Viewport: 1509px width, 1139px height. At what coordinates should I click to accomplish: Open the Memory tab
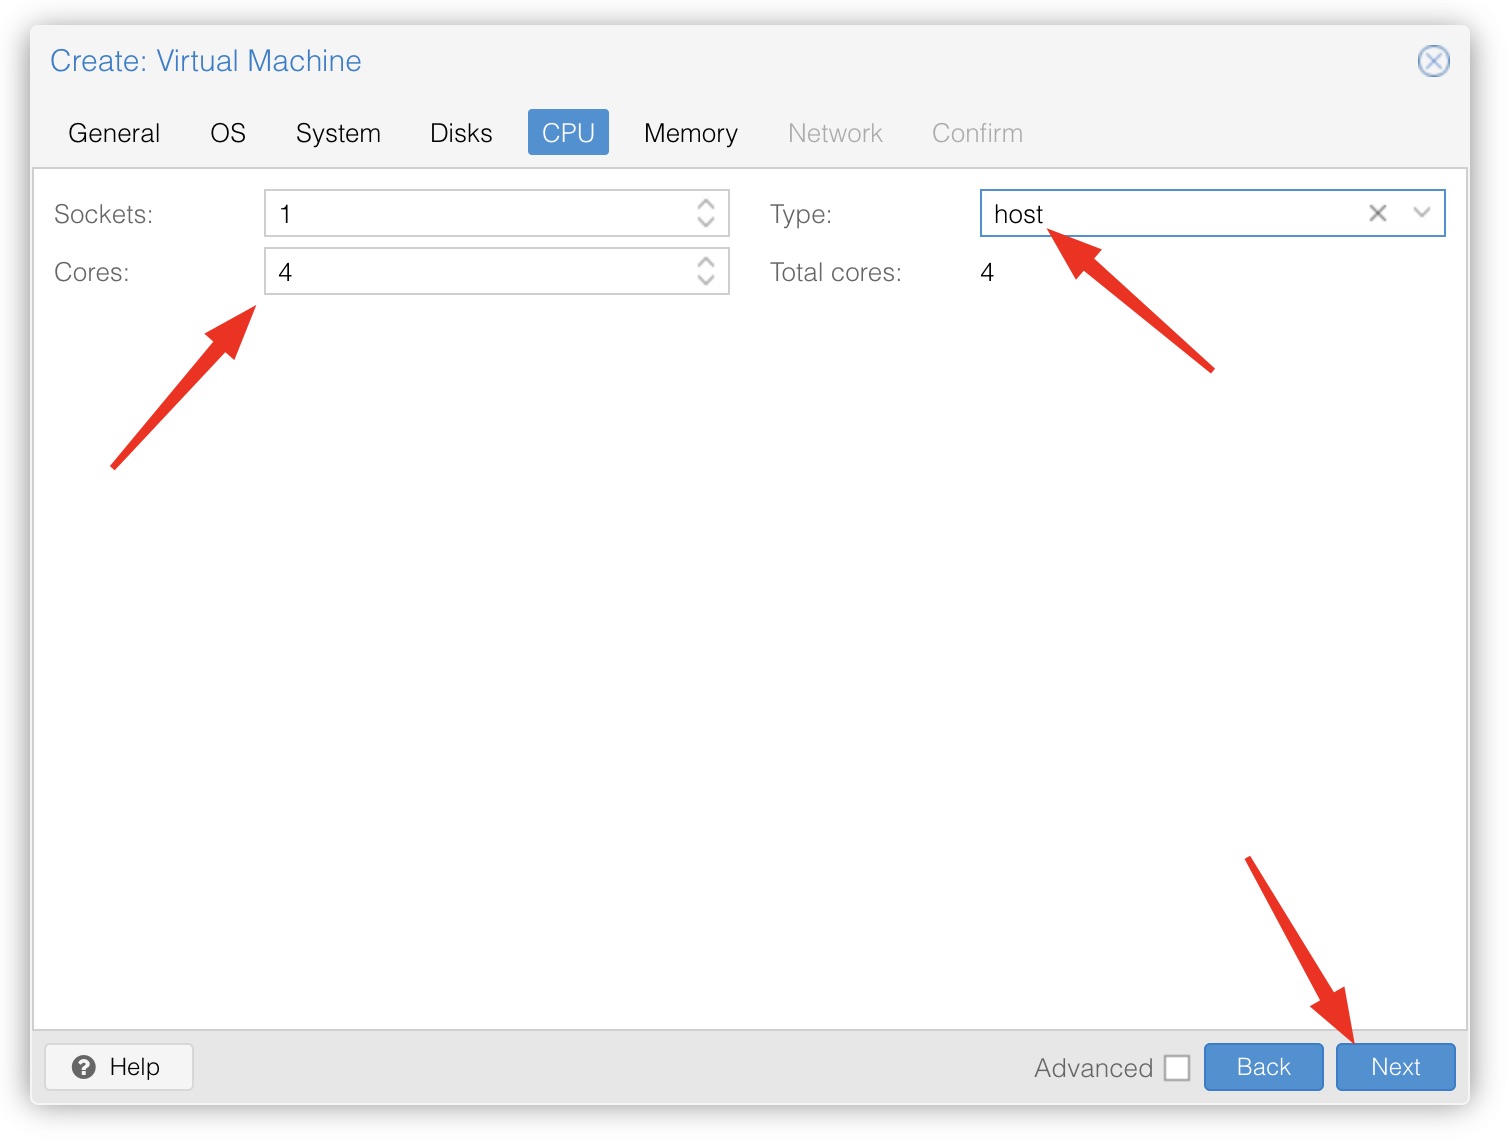(690, 133)
